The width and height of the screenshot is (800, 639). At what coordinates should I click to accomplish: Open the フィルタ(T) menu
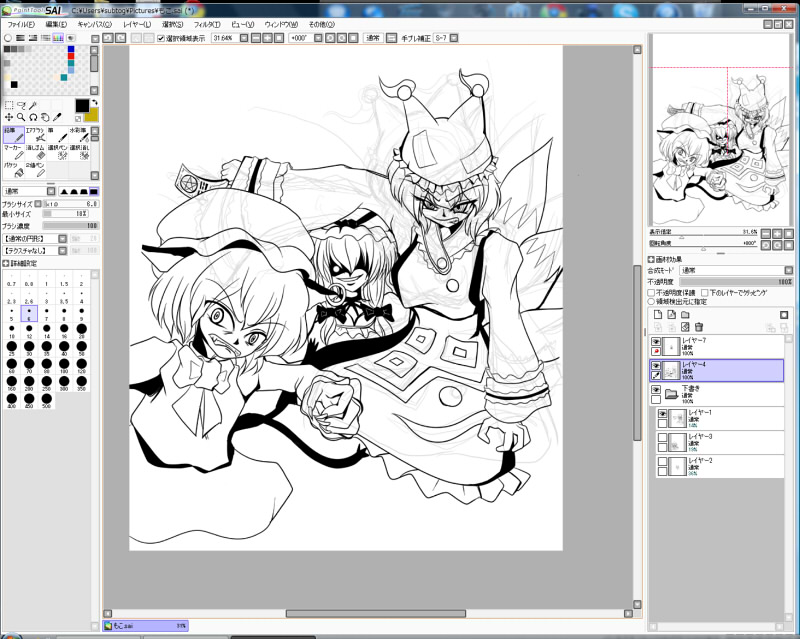click(207, 24)
